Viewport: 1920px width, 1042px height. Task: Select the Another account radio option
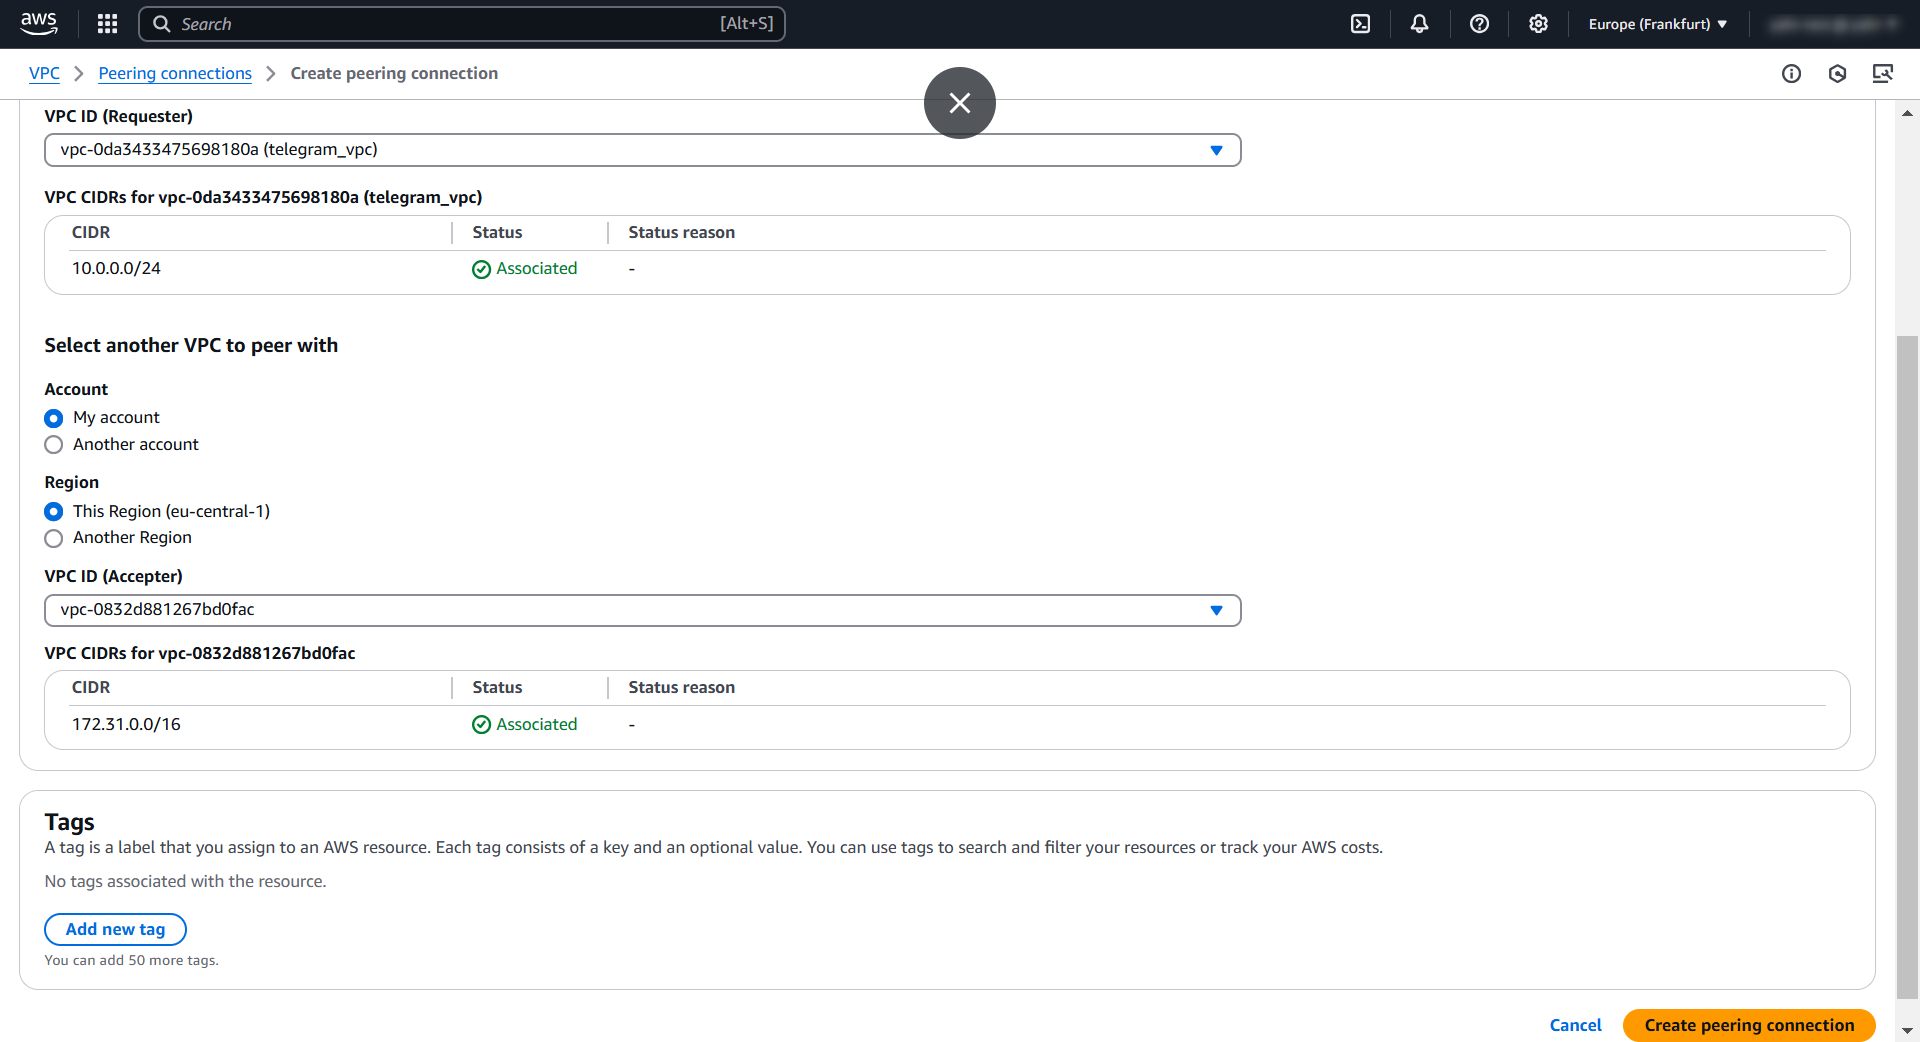pos(54,445)
